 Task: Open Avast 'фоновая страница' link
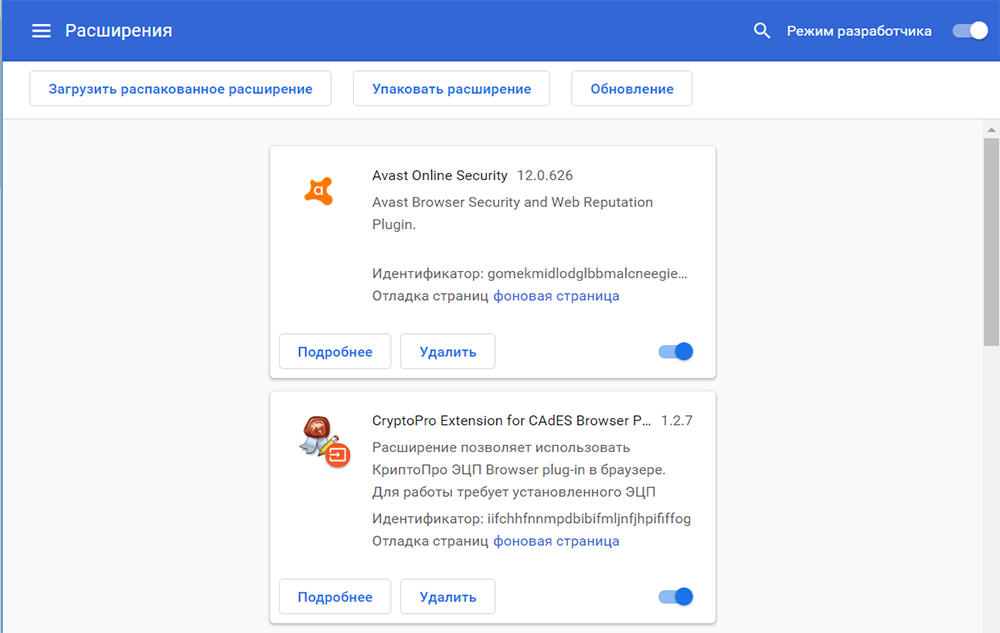556,296
